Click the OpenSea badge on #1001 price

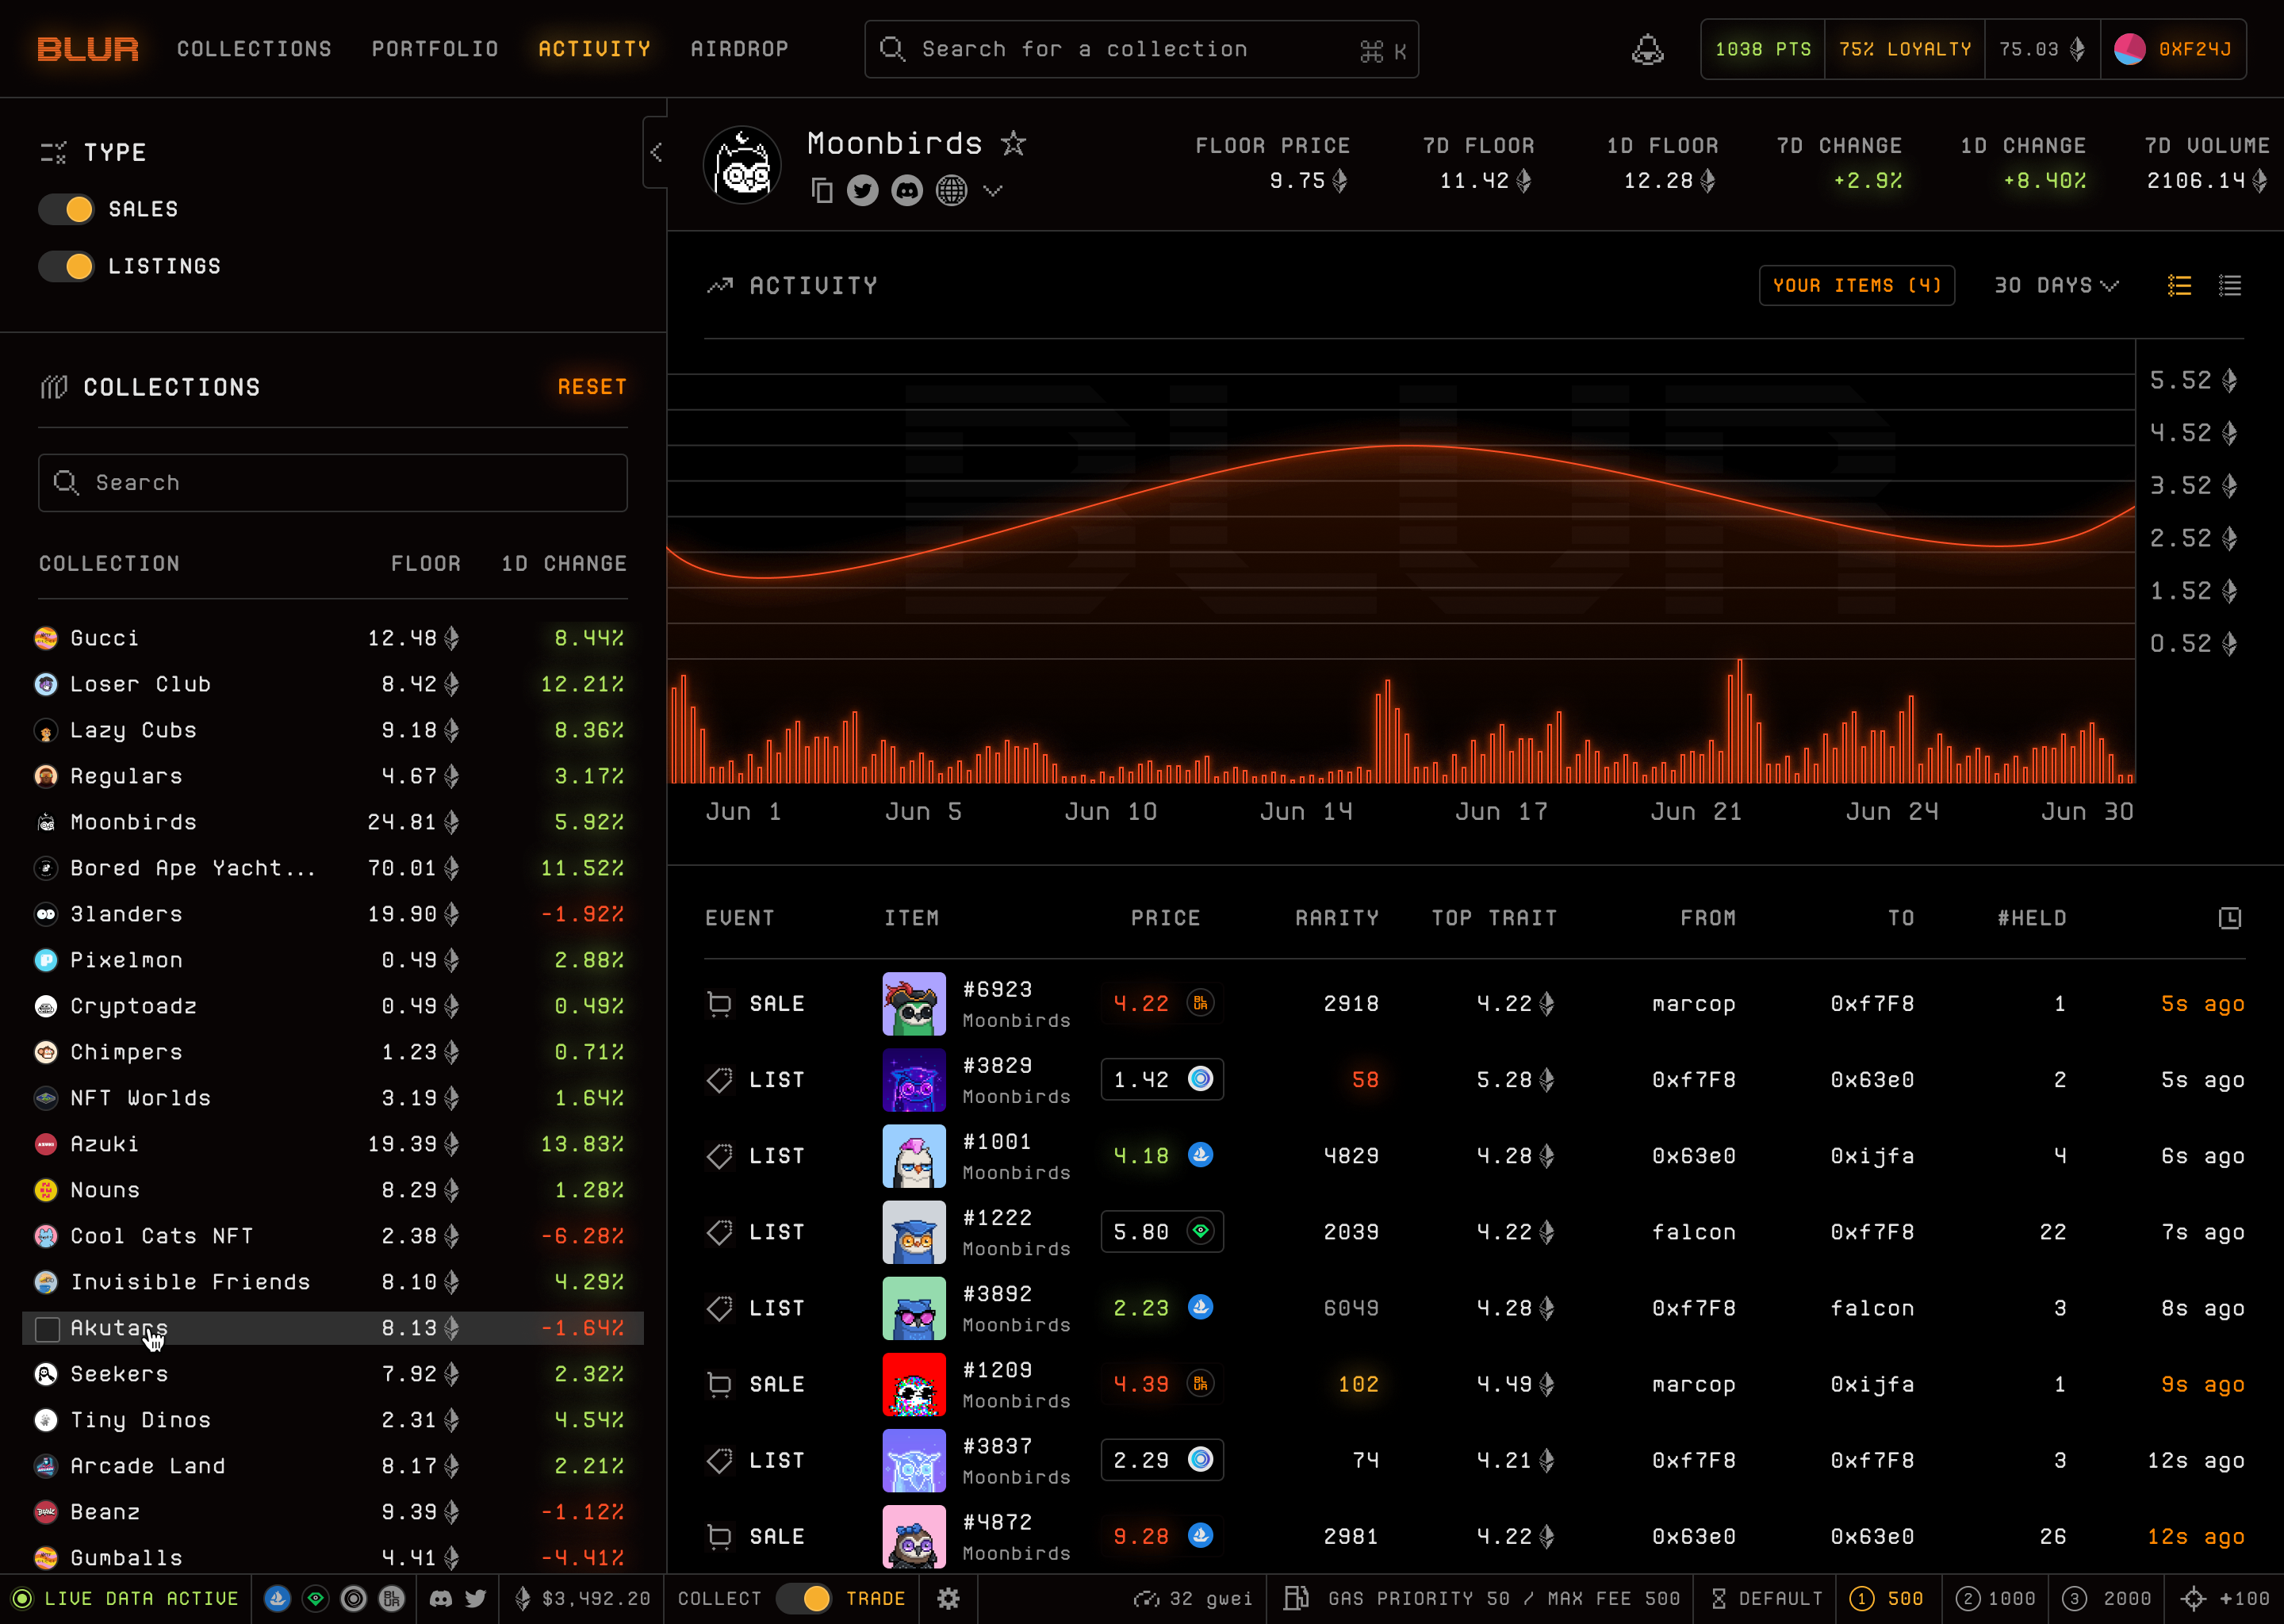coord(1200,1155)
